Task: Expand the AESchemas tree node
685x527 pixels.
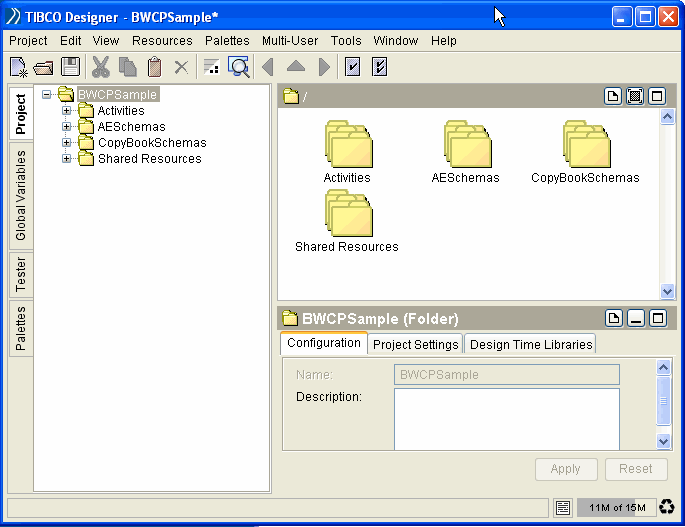Action: tap(66, 127)
